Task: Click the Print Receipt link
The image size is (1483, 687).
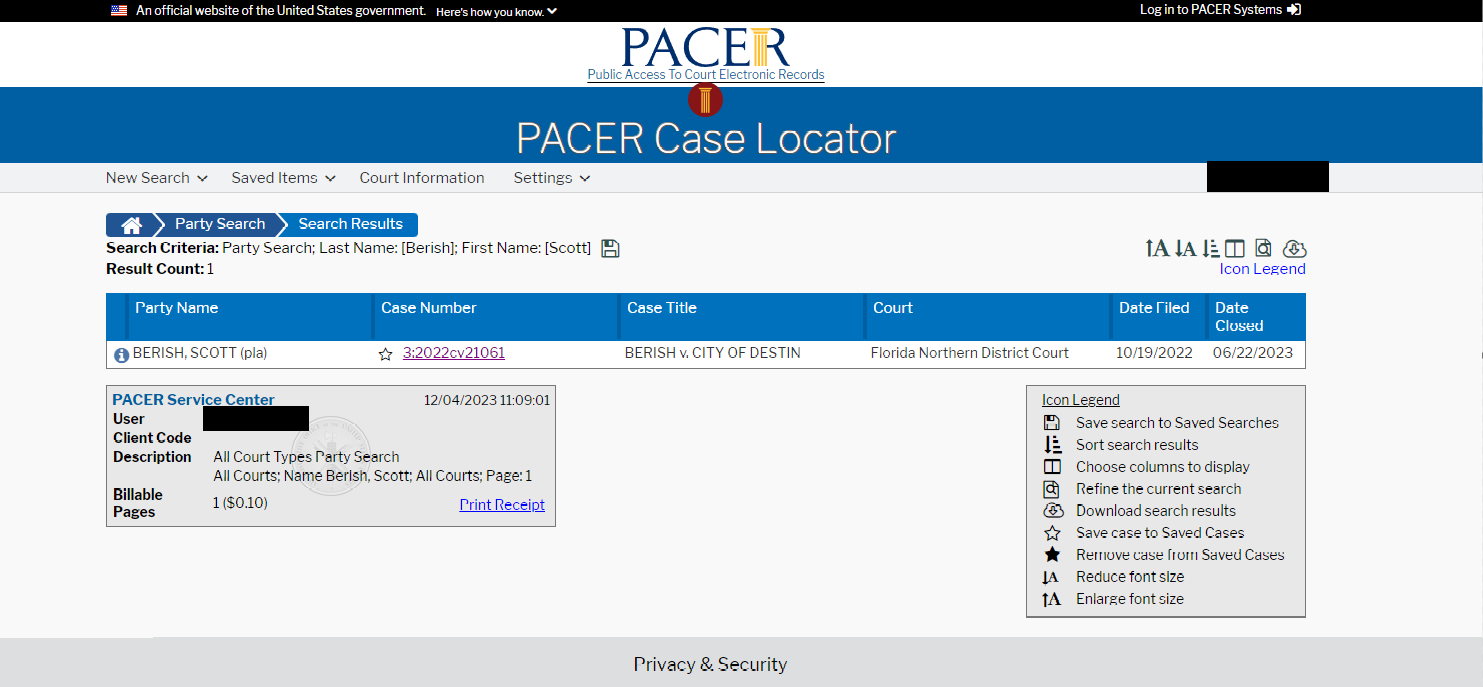Action: [502, 505]
